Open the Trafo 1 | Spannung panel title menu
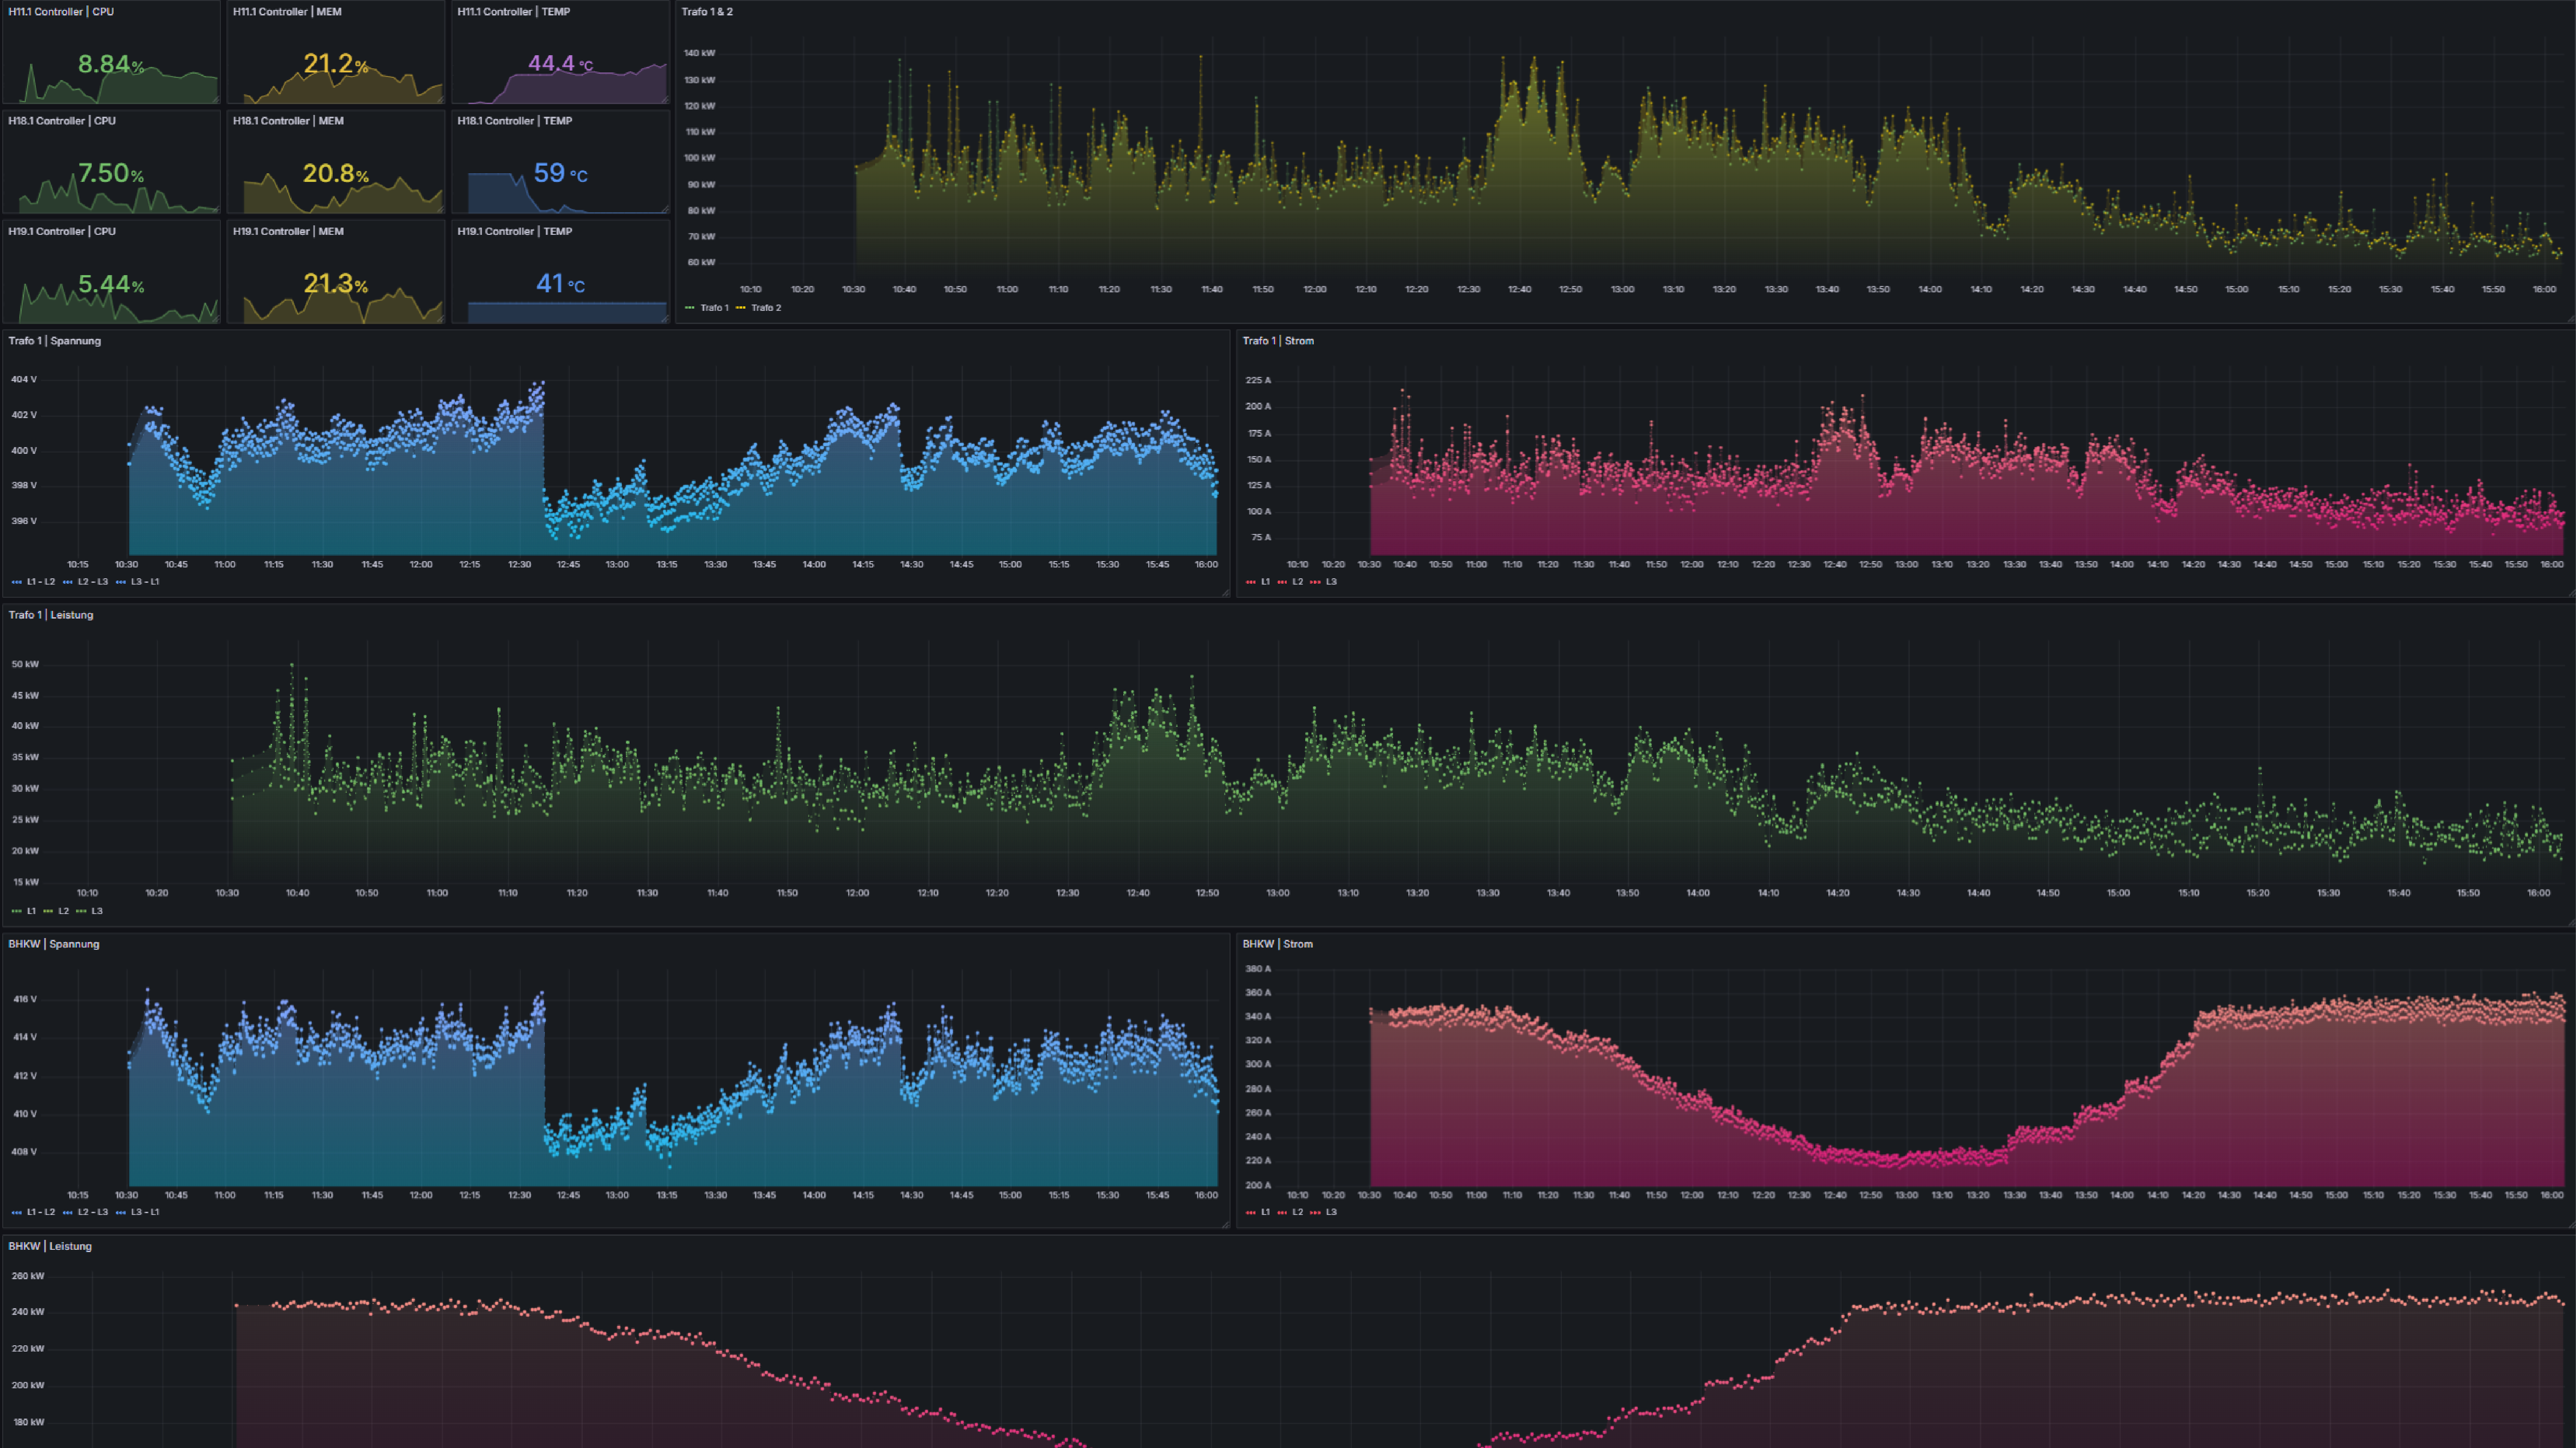This screenshot has width=2576, height=1448. [x=55, y=341]
